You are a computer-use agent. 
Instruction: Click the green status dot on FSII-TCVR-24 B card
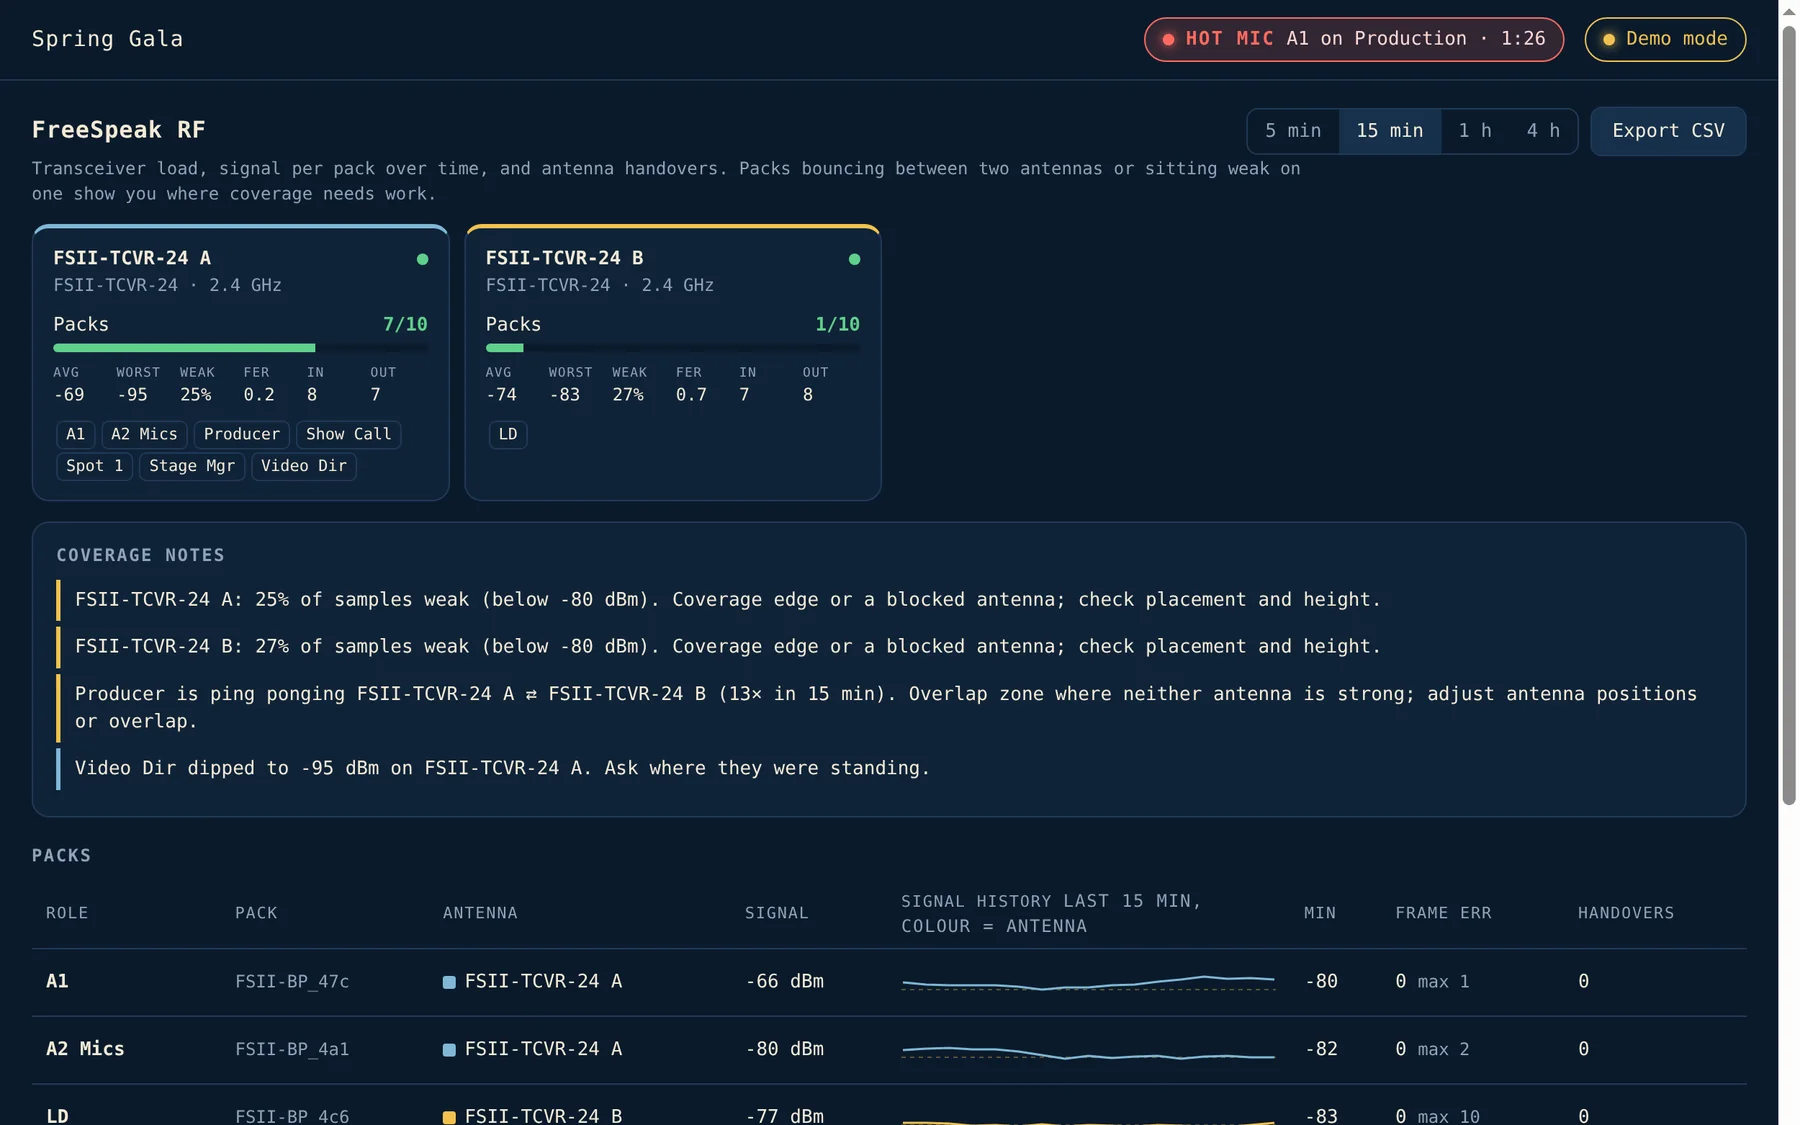point(854,259)
